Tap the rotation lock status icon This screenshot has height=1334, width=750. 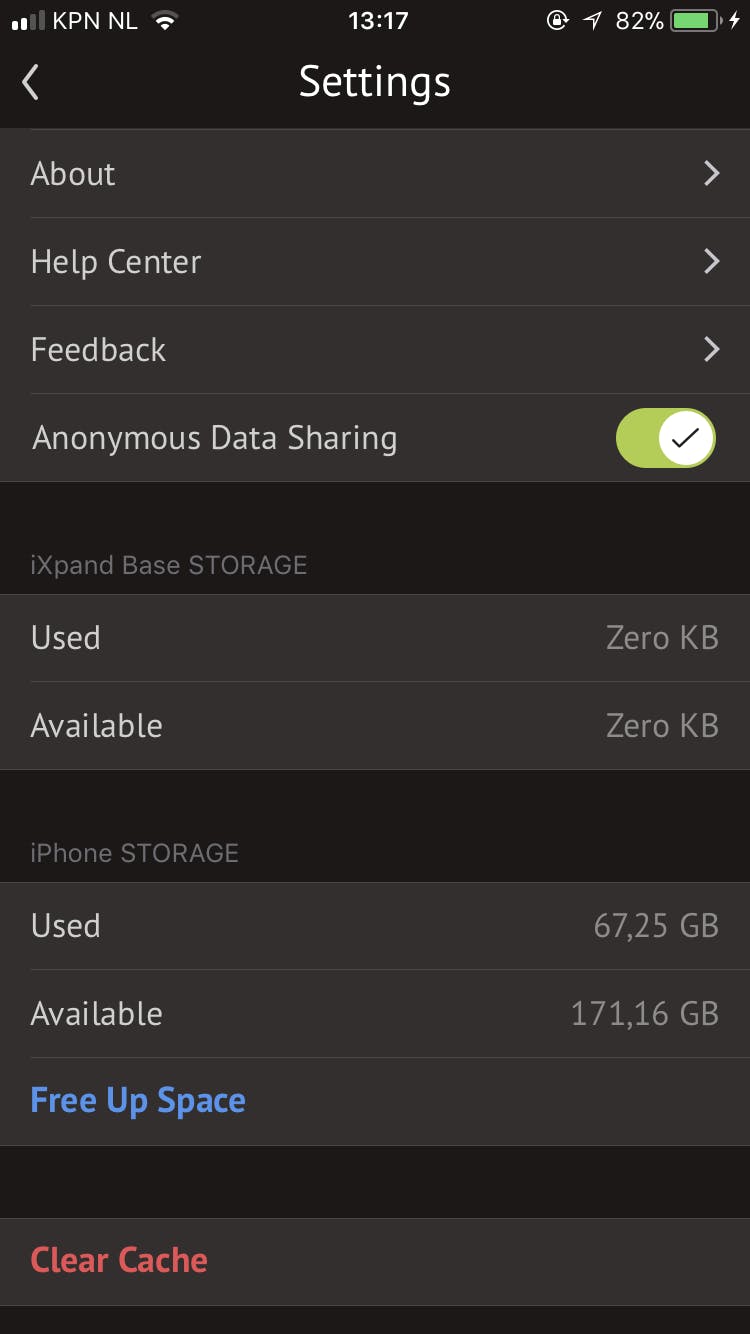click(x=557, y=21)
